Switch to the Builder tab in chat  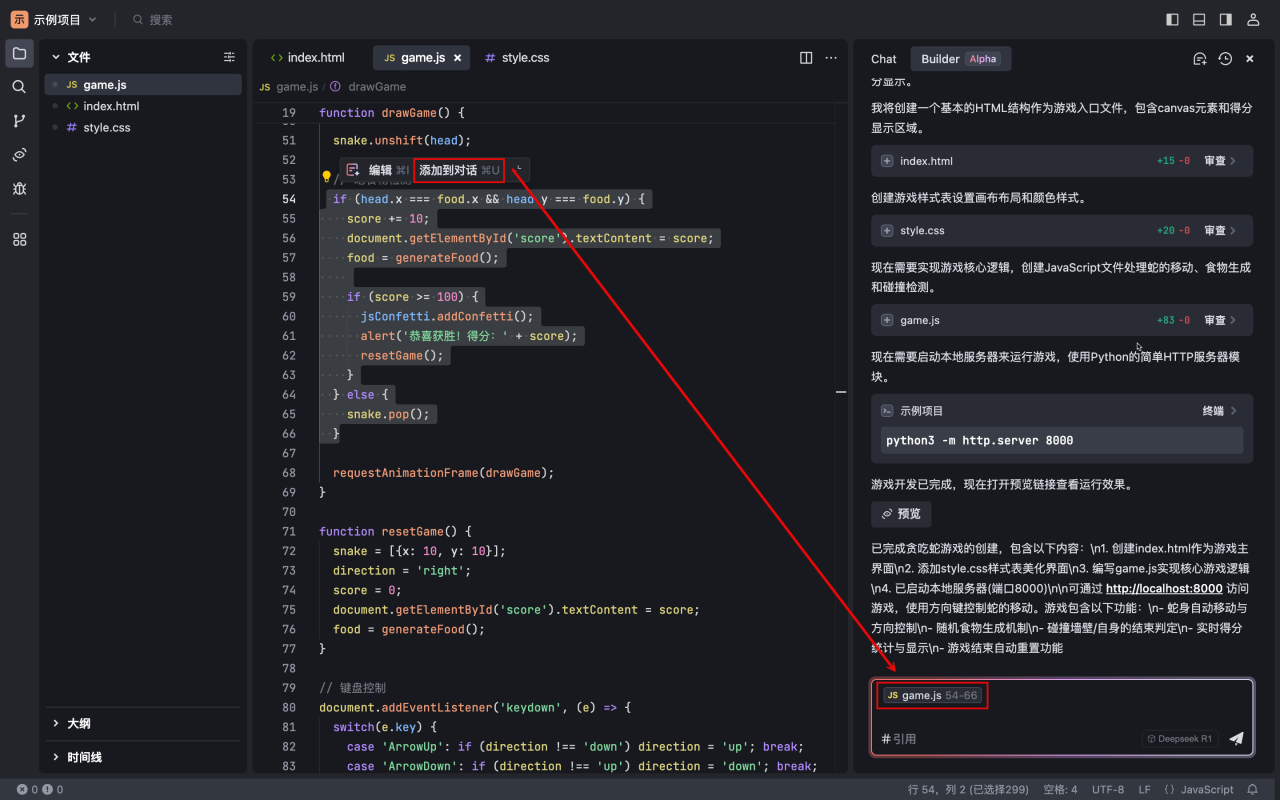tap(940, 58)
